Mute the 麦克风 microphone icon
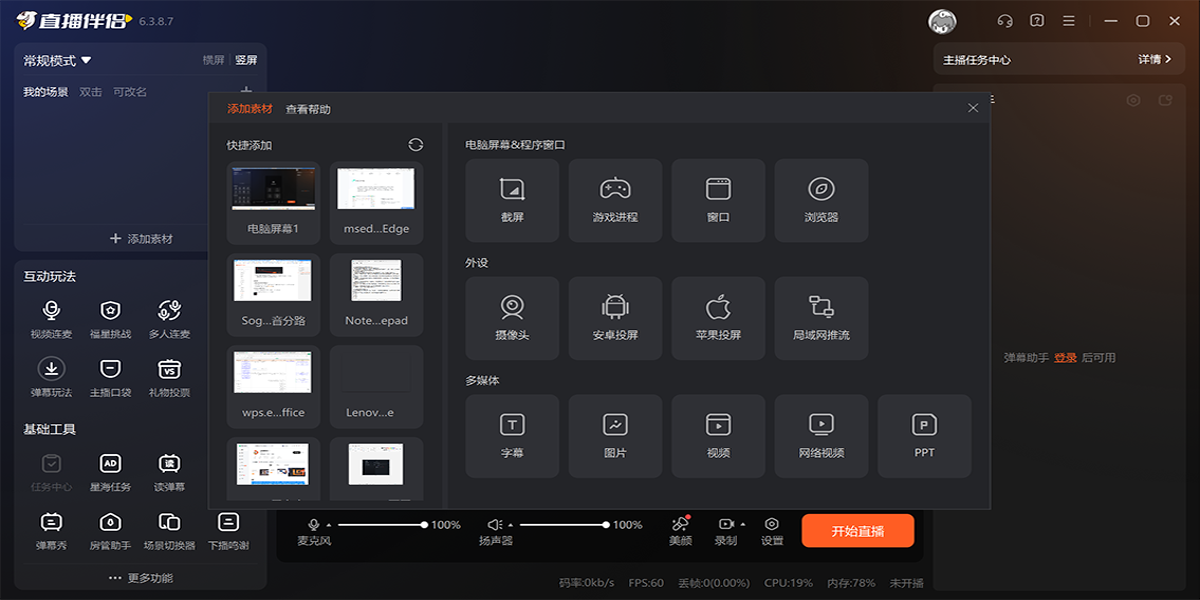This screenshot has height=600, width=1200. 314,525
